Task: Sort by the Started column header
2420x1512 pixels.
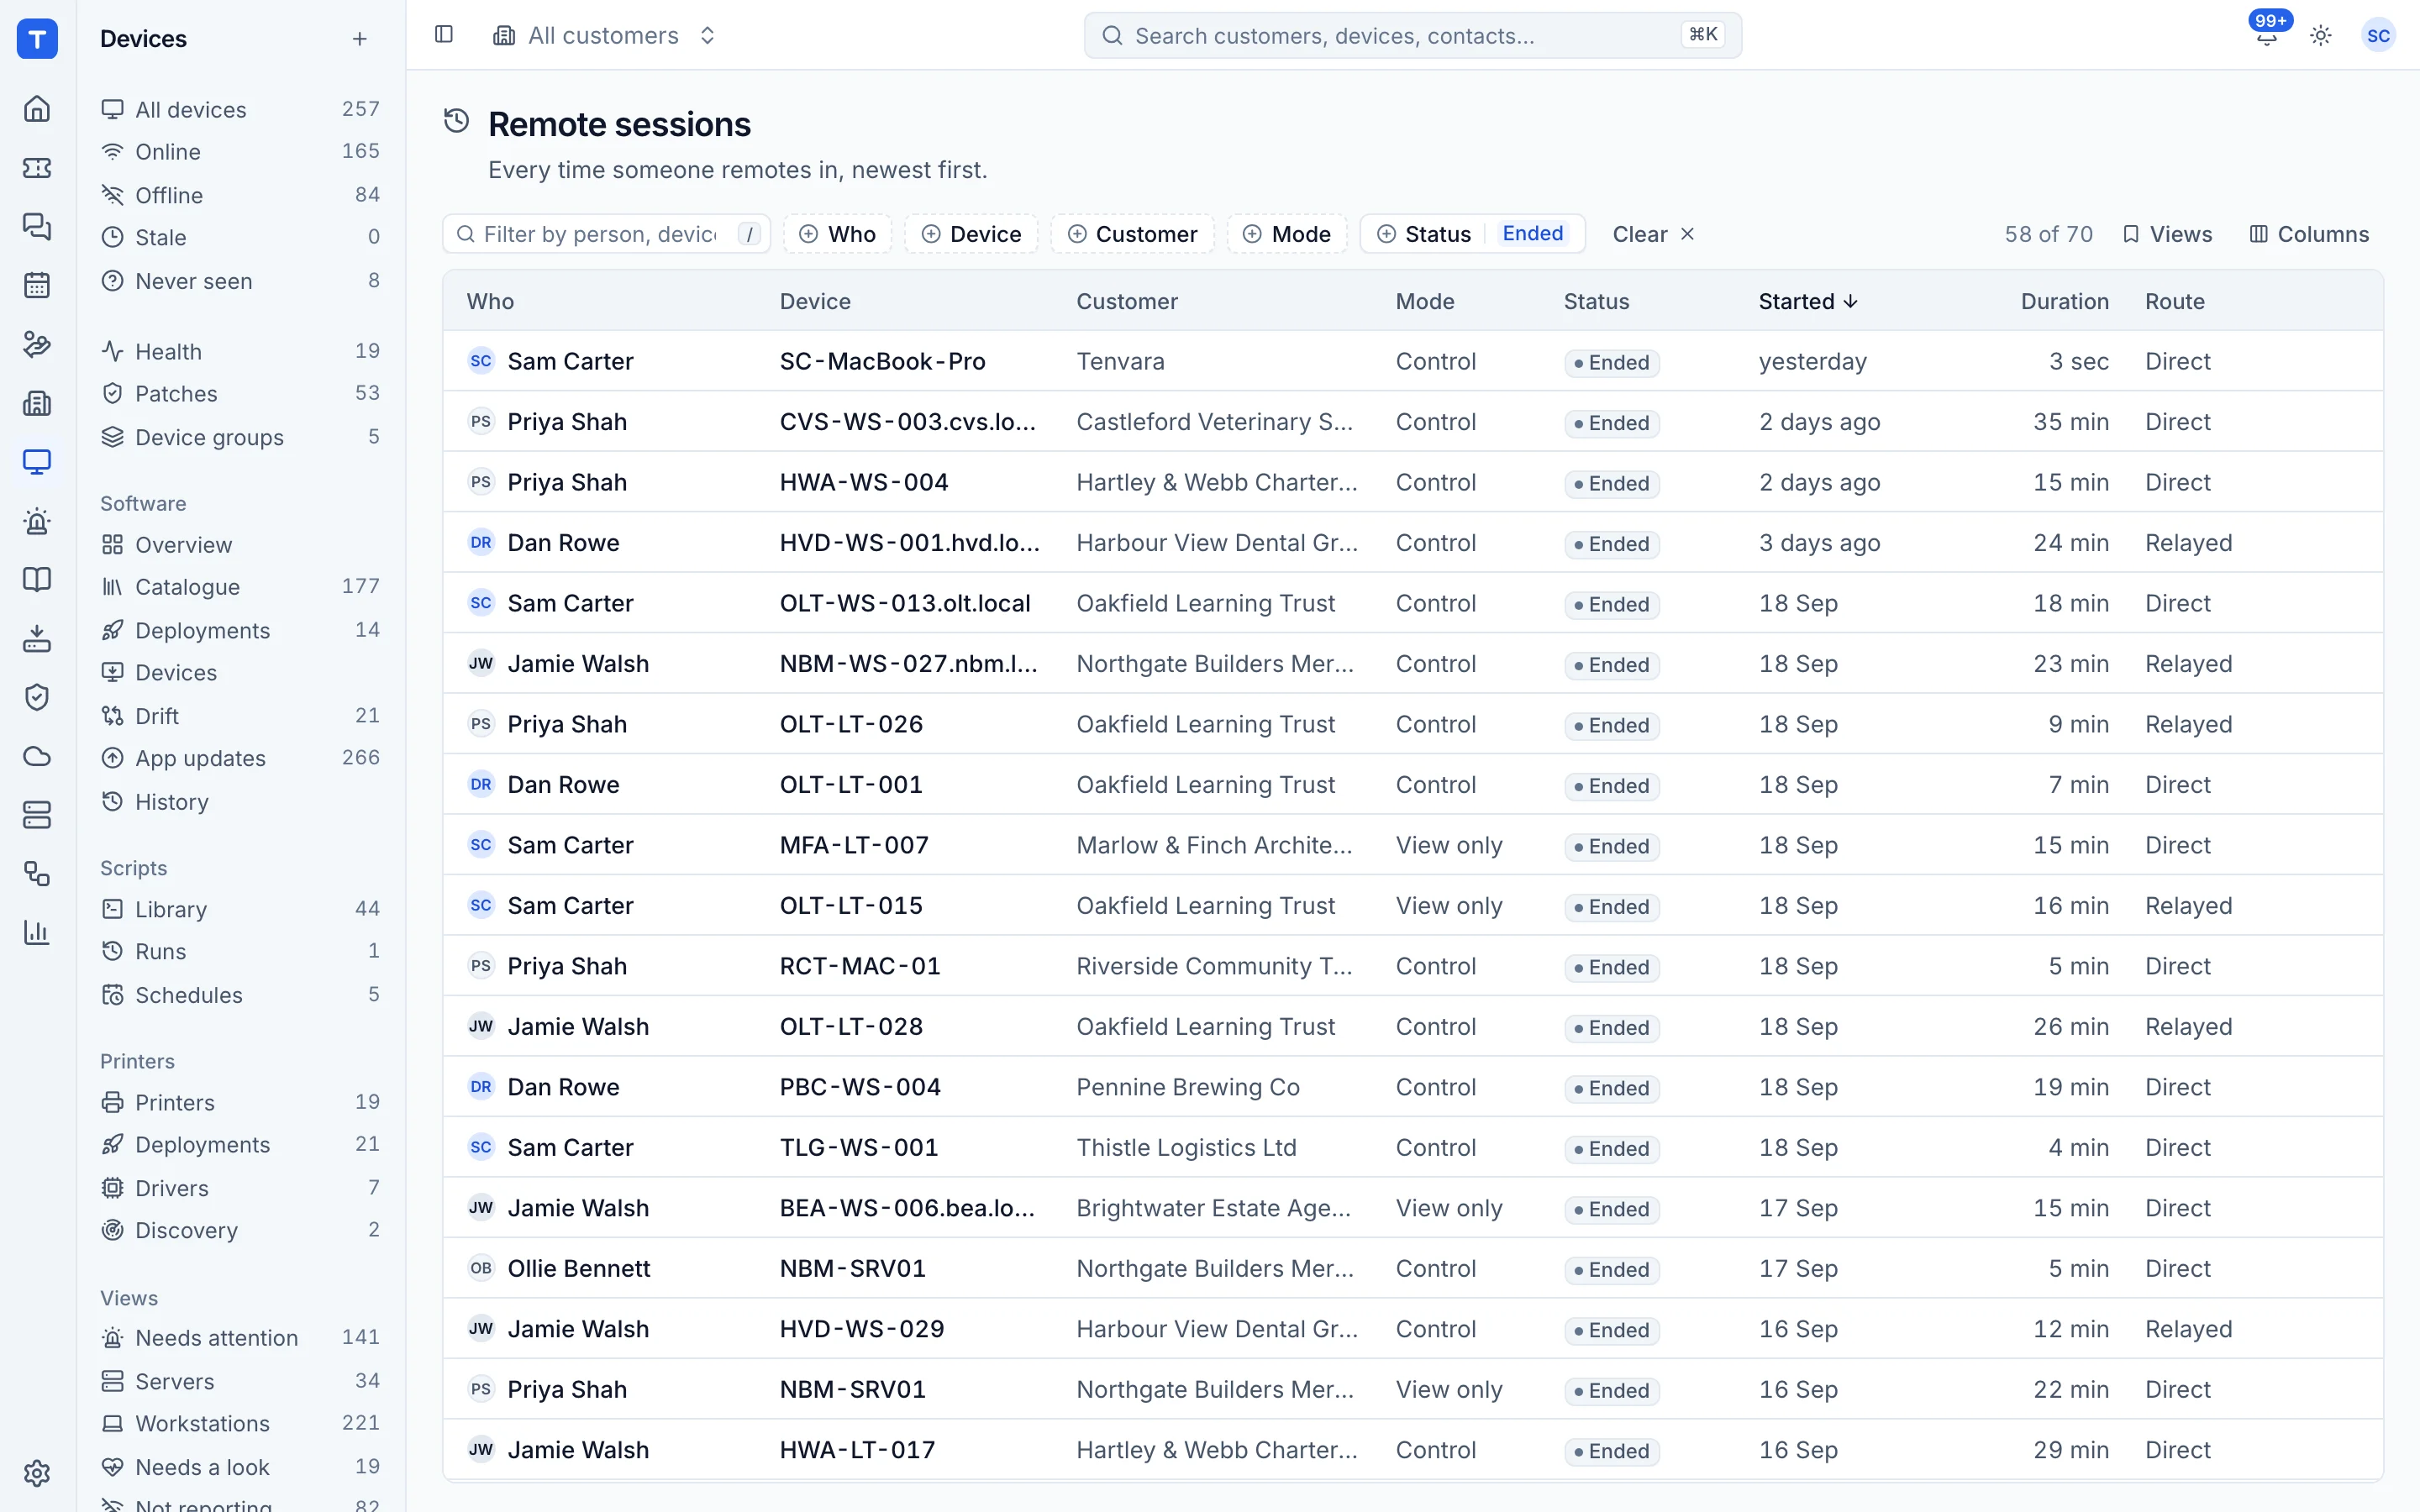Action: click(x=1808, y=301)
